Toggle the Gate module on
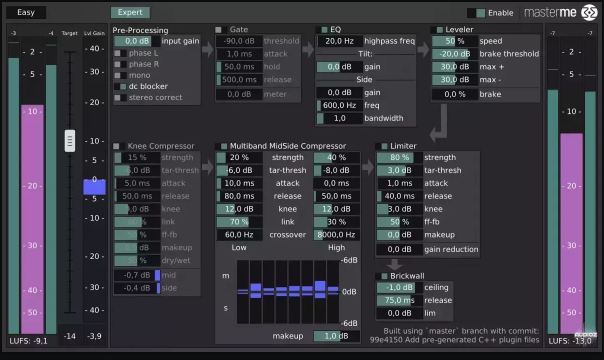 (x=221, y=30)
